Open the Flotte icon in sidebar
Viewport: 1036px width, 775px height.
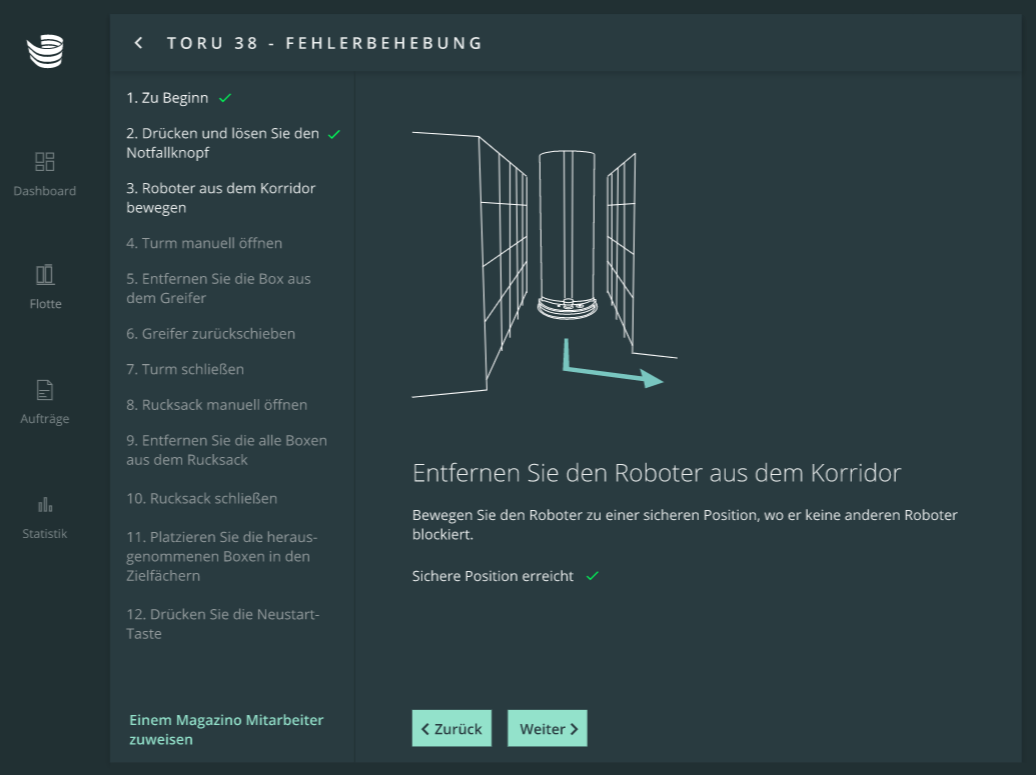[45, 275]
